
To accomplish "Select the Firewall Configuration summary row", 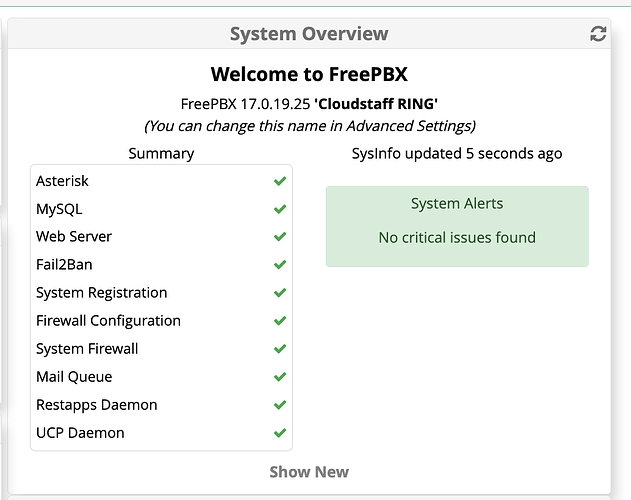I will click(x=161, y=320).
